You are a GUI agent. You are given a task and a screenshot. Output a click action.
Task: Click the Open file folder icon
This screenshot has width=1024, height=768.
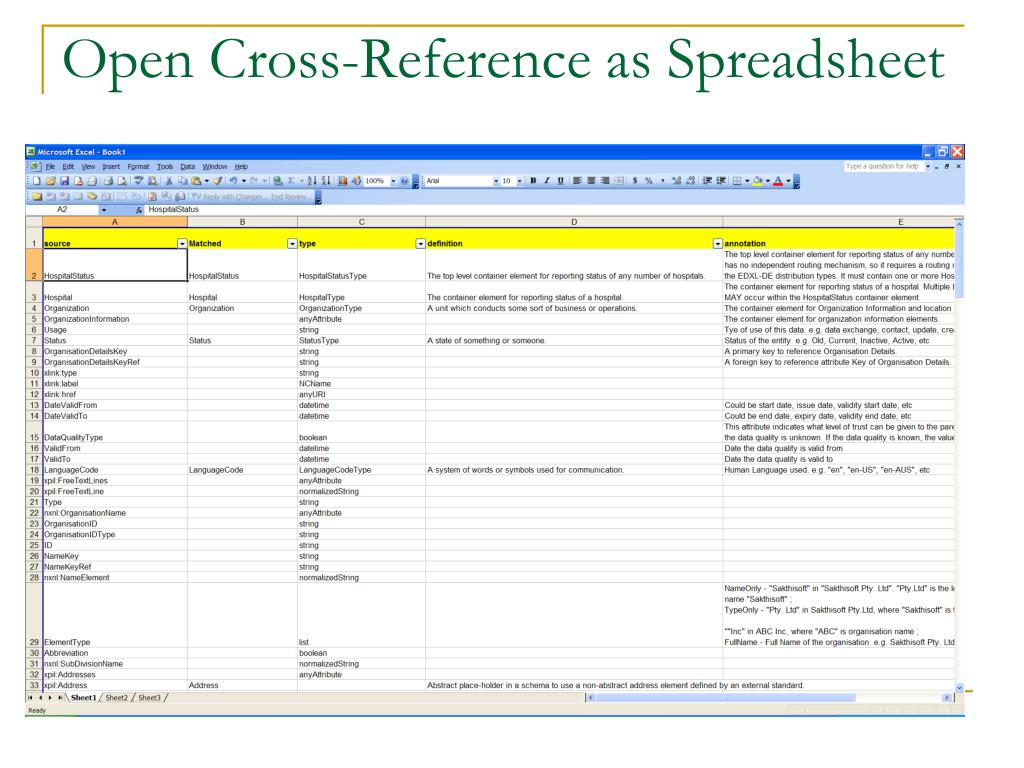[x=51, y=181]
